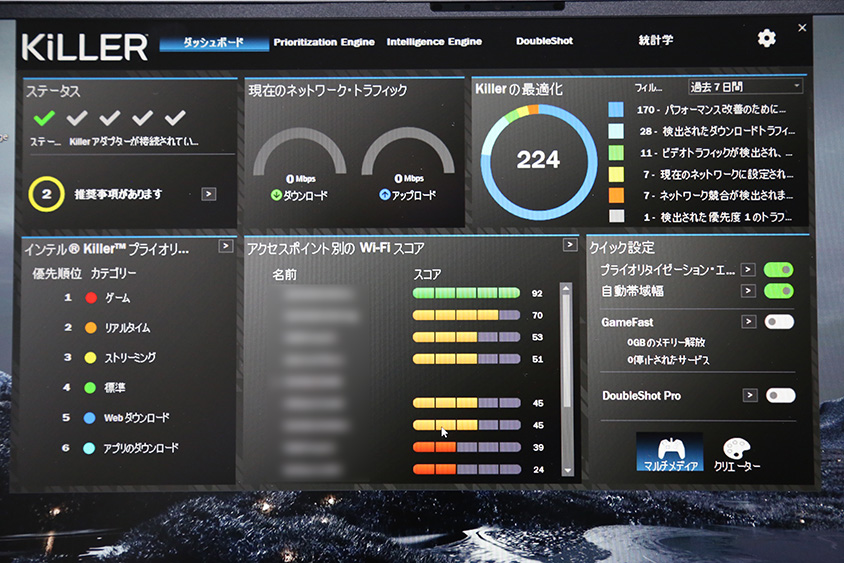844x563 pixels.
Task: Expand Prioritization Engine quick setting arrow
Action: (748, 269)
